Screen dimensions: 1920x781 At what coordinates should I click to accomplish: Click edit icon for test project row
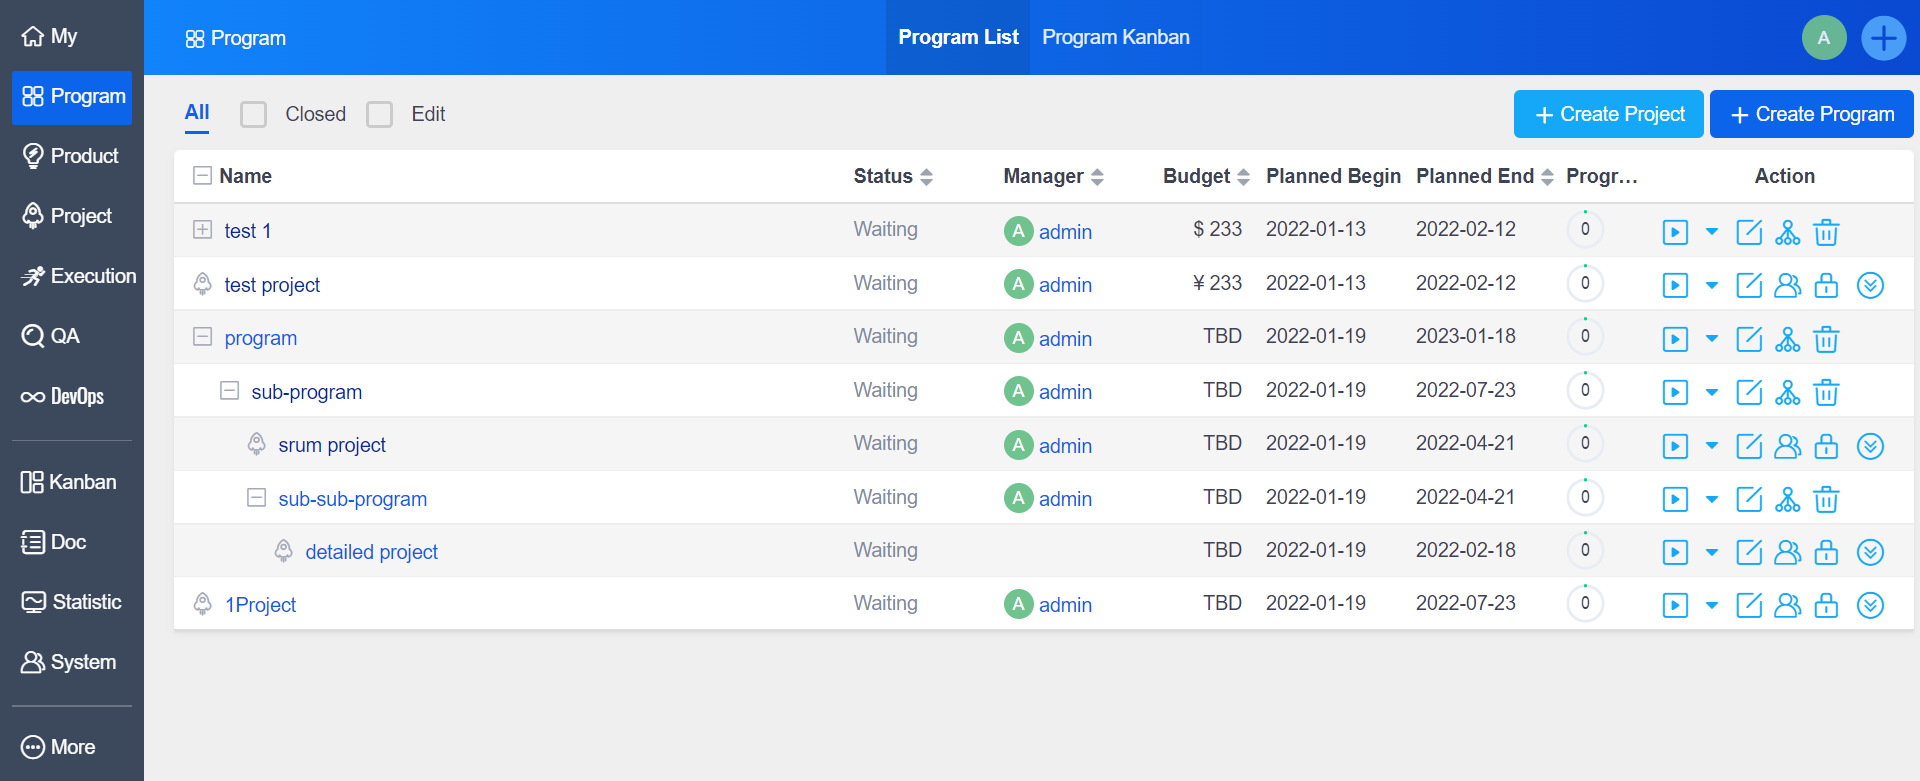1749,285
